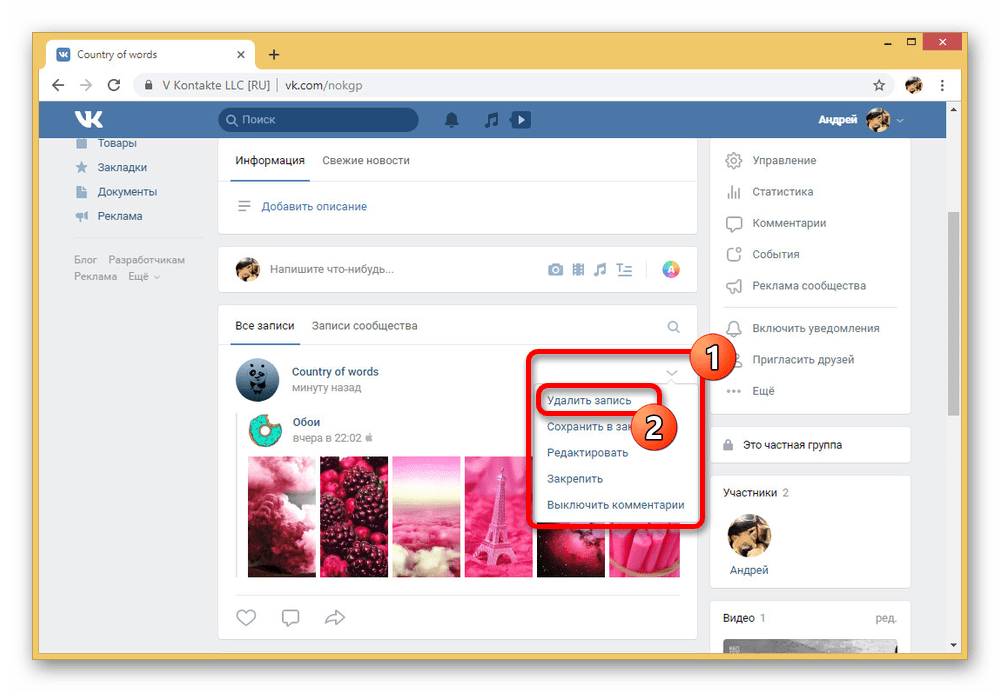Open the music note icon in header

pos(491,120)
